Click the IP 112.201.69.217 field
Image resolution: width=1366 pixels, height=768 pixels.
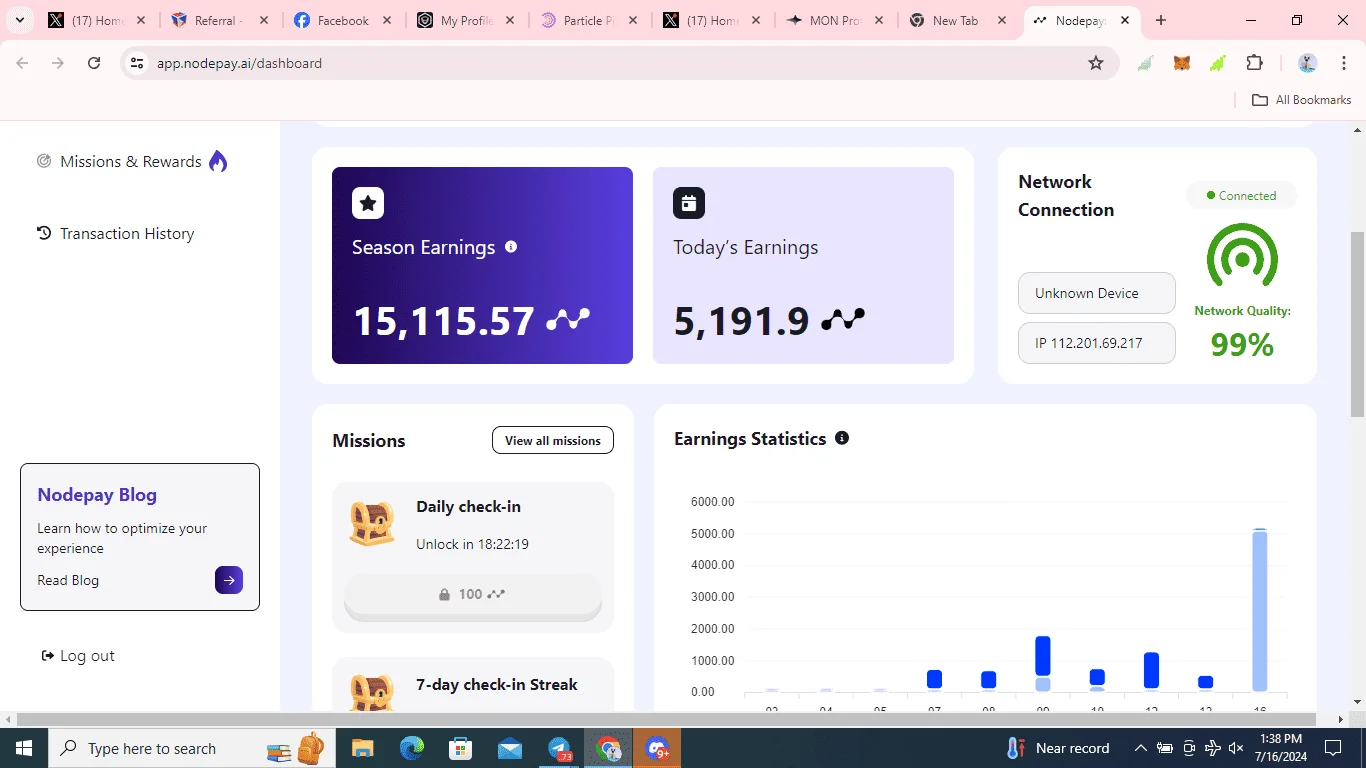coord(1097,343)
